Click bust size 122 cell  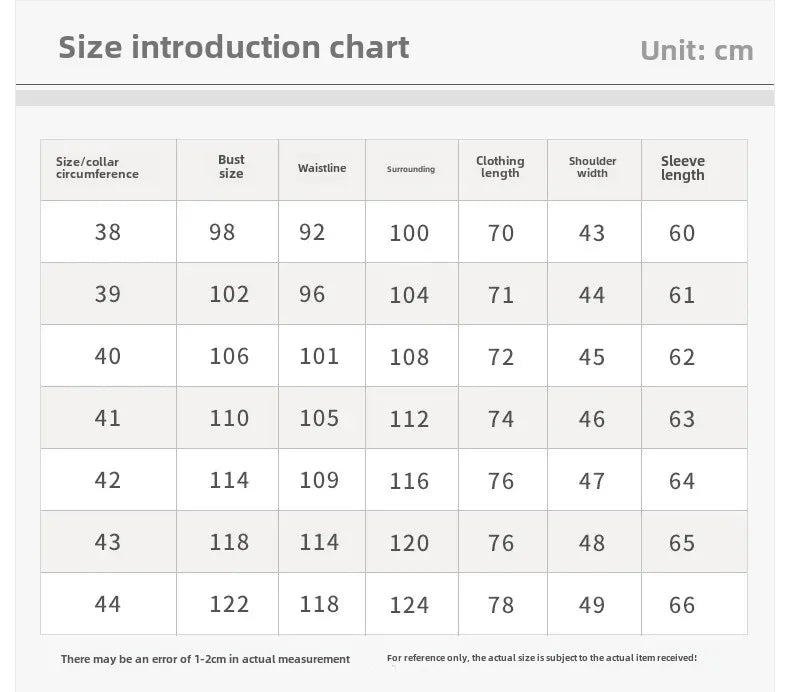pos(228,604)
